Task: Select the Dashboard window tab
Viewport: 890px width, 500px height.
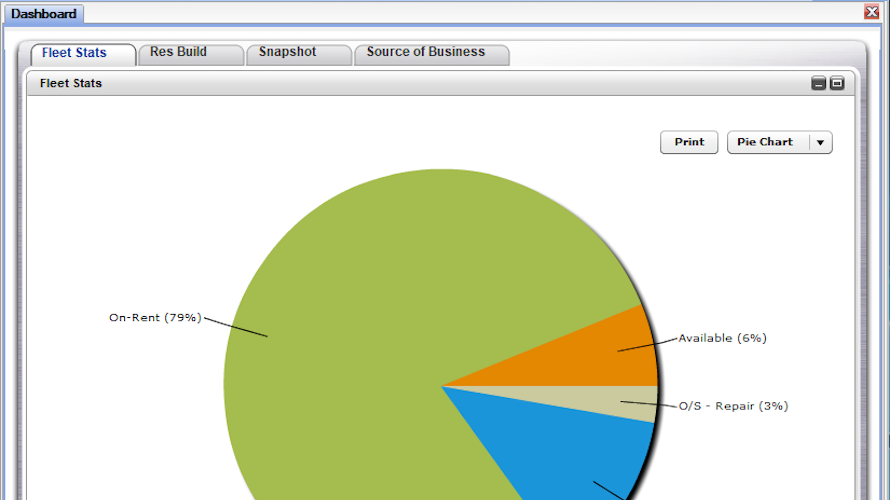Action: pyautogui.click(x=44, y=14)
